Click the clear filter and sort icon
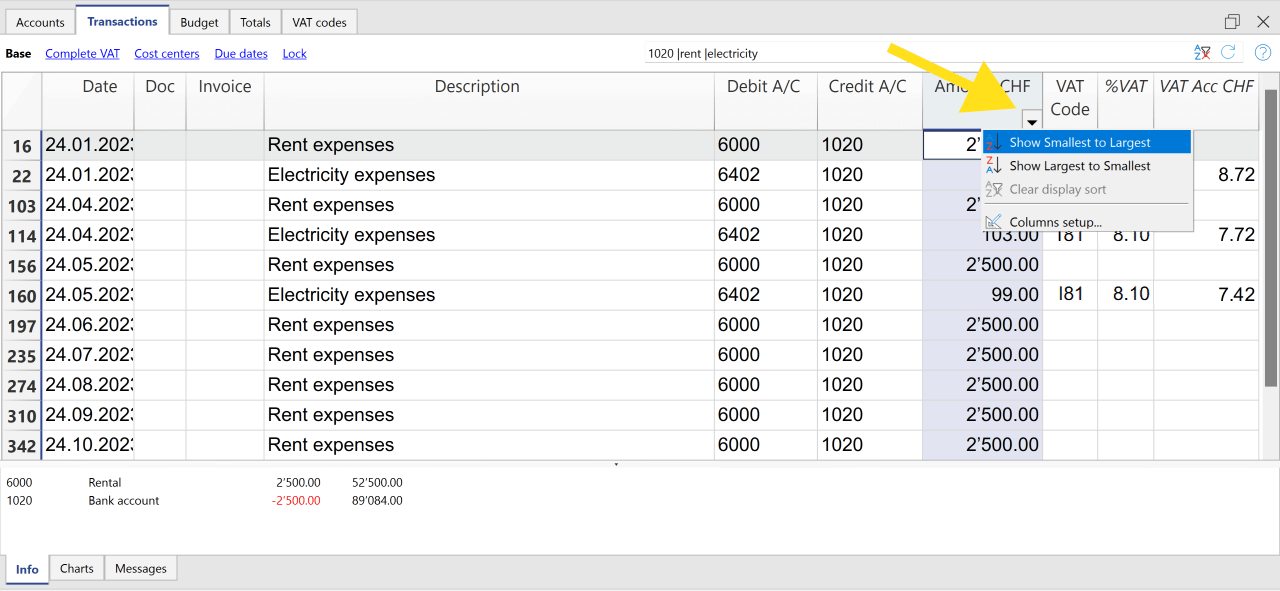1280x591 pixels. (x=1202, y=53)
